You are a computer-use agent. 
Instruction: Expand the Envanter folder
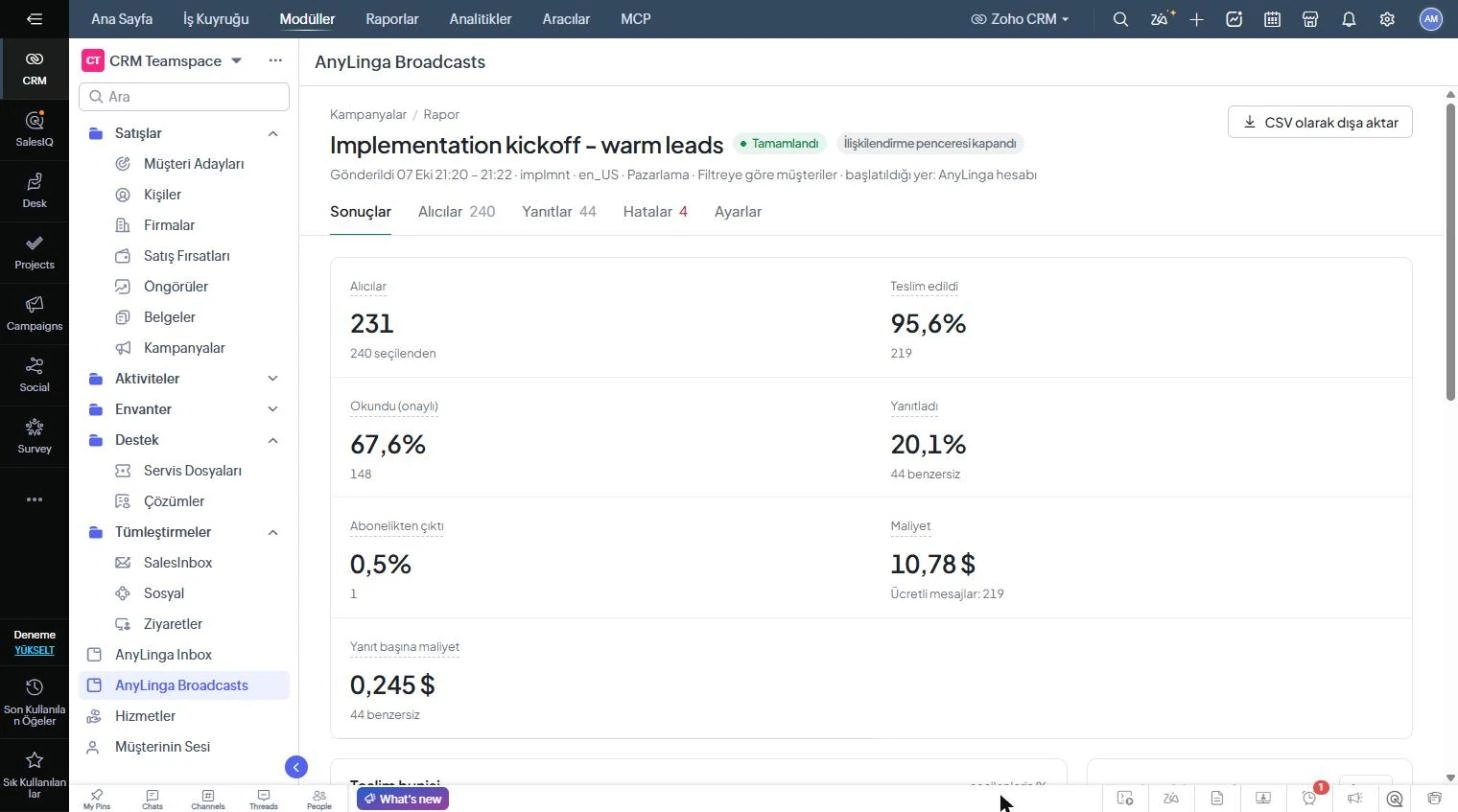point(273,409)
